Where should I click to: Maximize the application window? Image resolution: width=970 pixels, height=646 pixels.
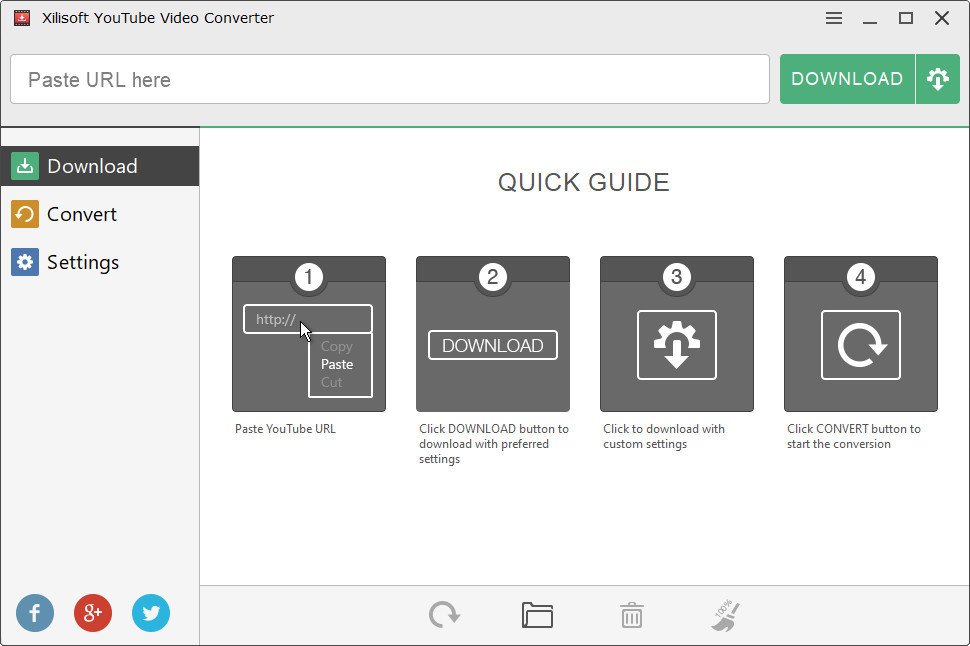point(906,18)
